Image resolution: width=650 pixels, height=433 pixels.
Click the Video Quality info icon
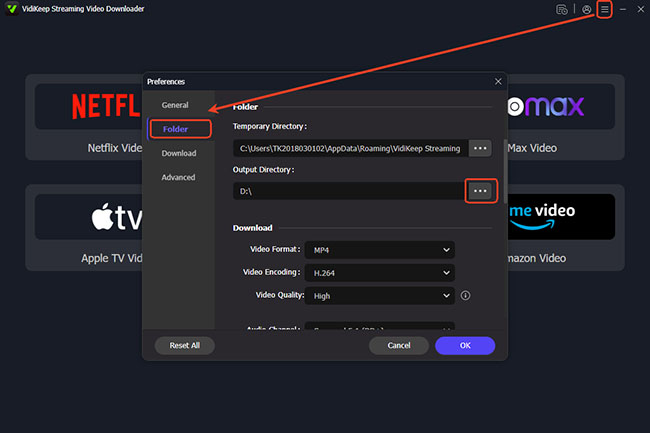pos(466,295)
